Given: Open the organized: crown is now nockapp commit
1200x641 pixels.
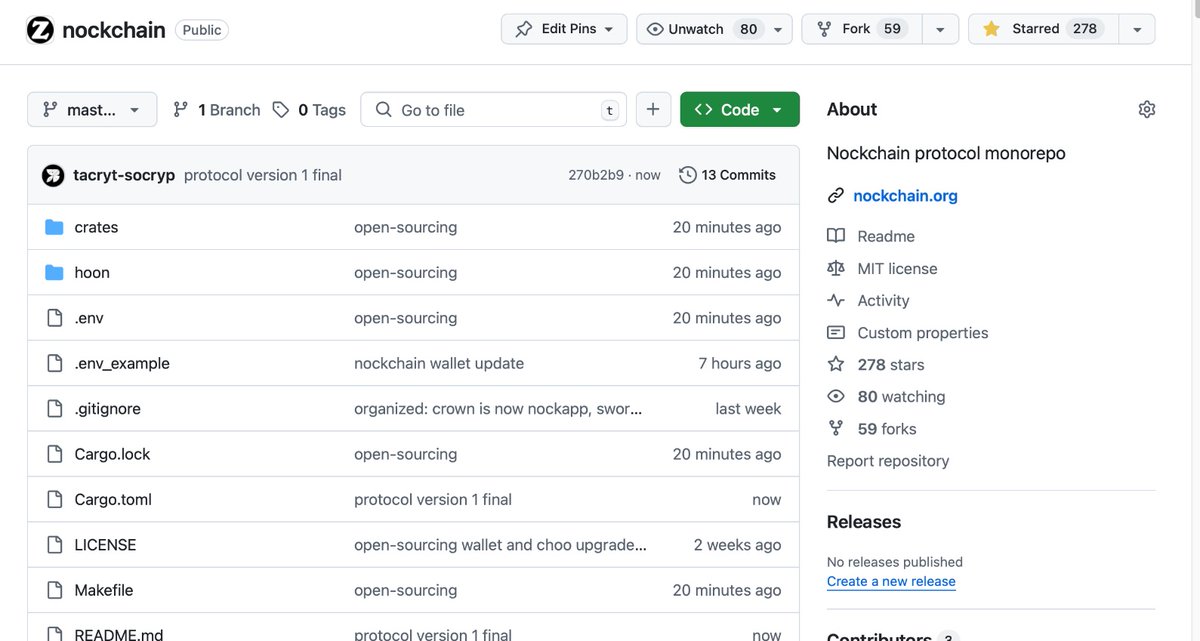Looking at the screenshot, I should coord(498,408).
